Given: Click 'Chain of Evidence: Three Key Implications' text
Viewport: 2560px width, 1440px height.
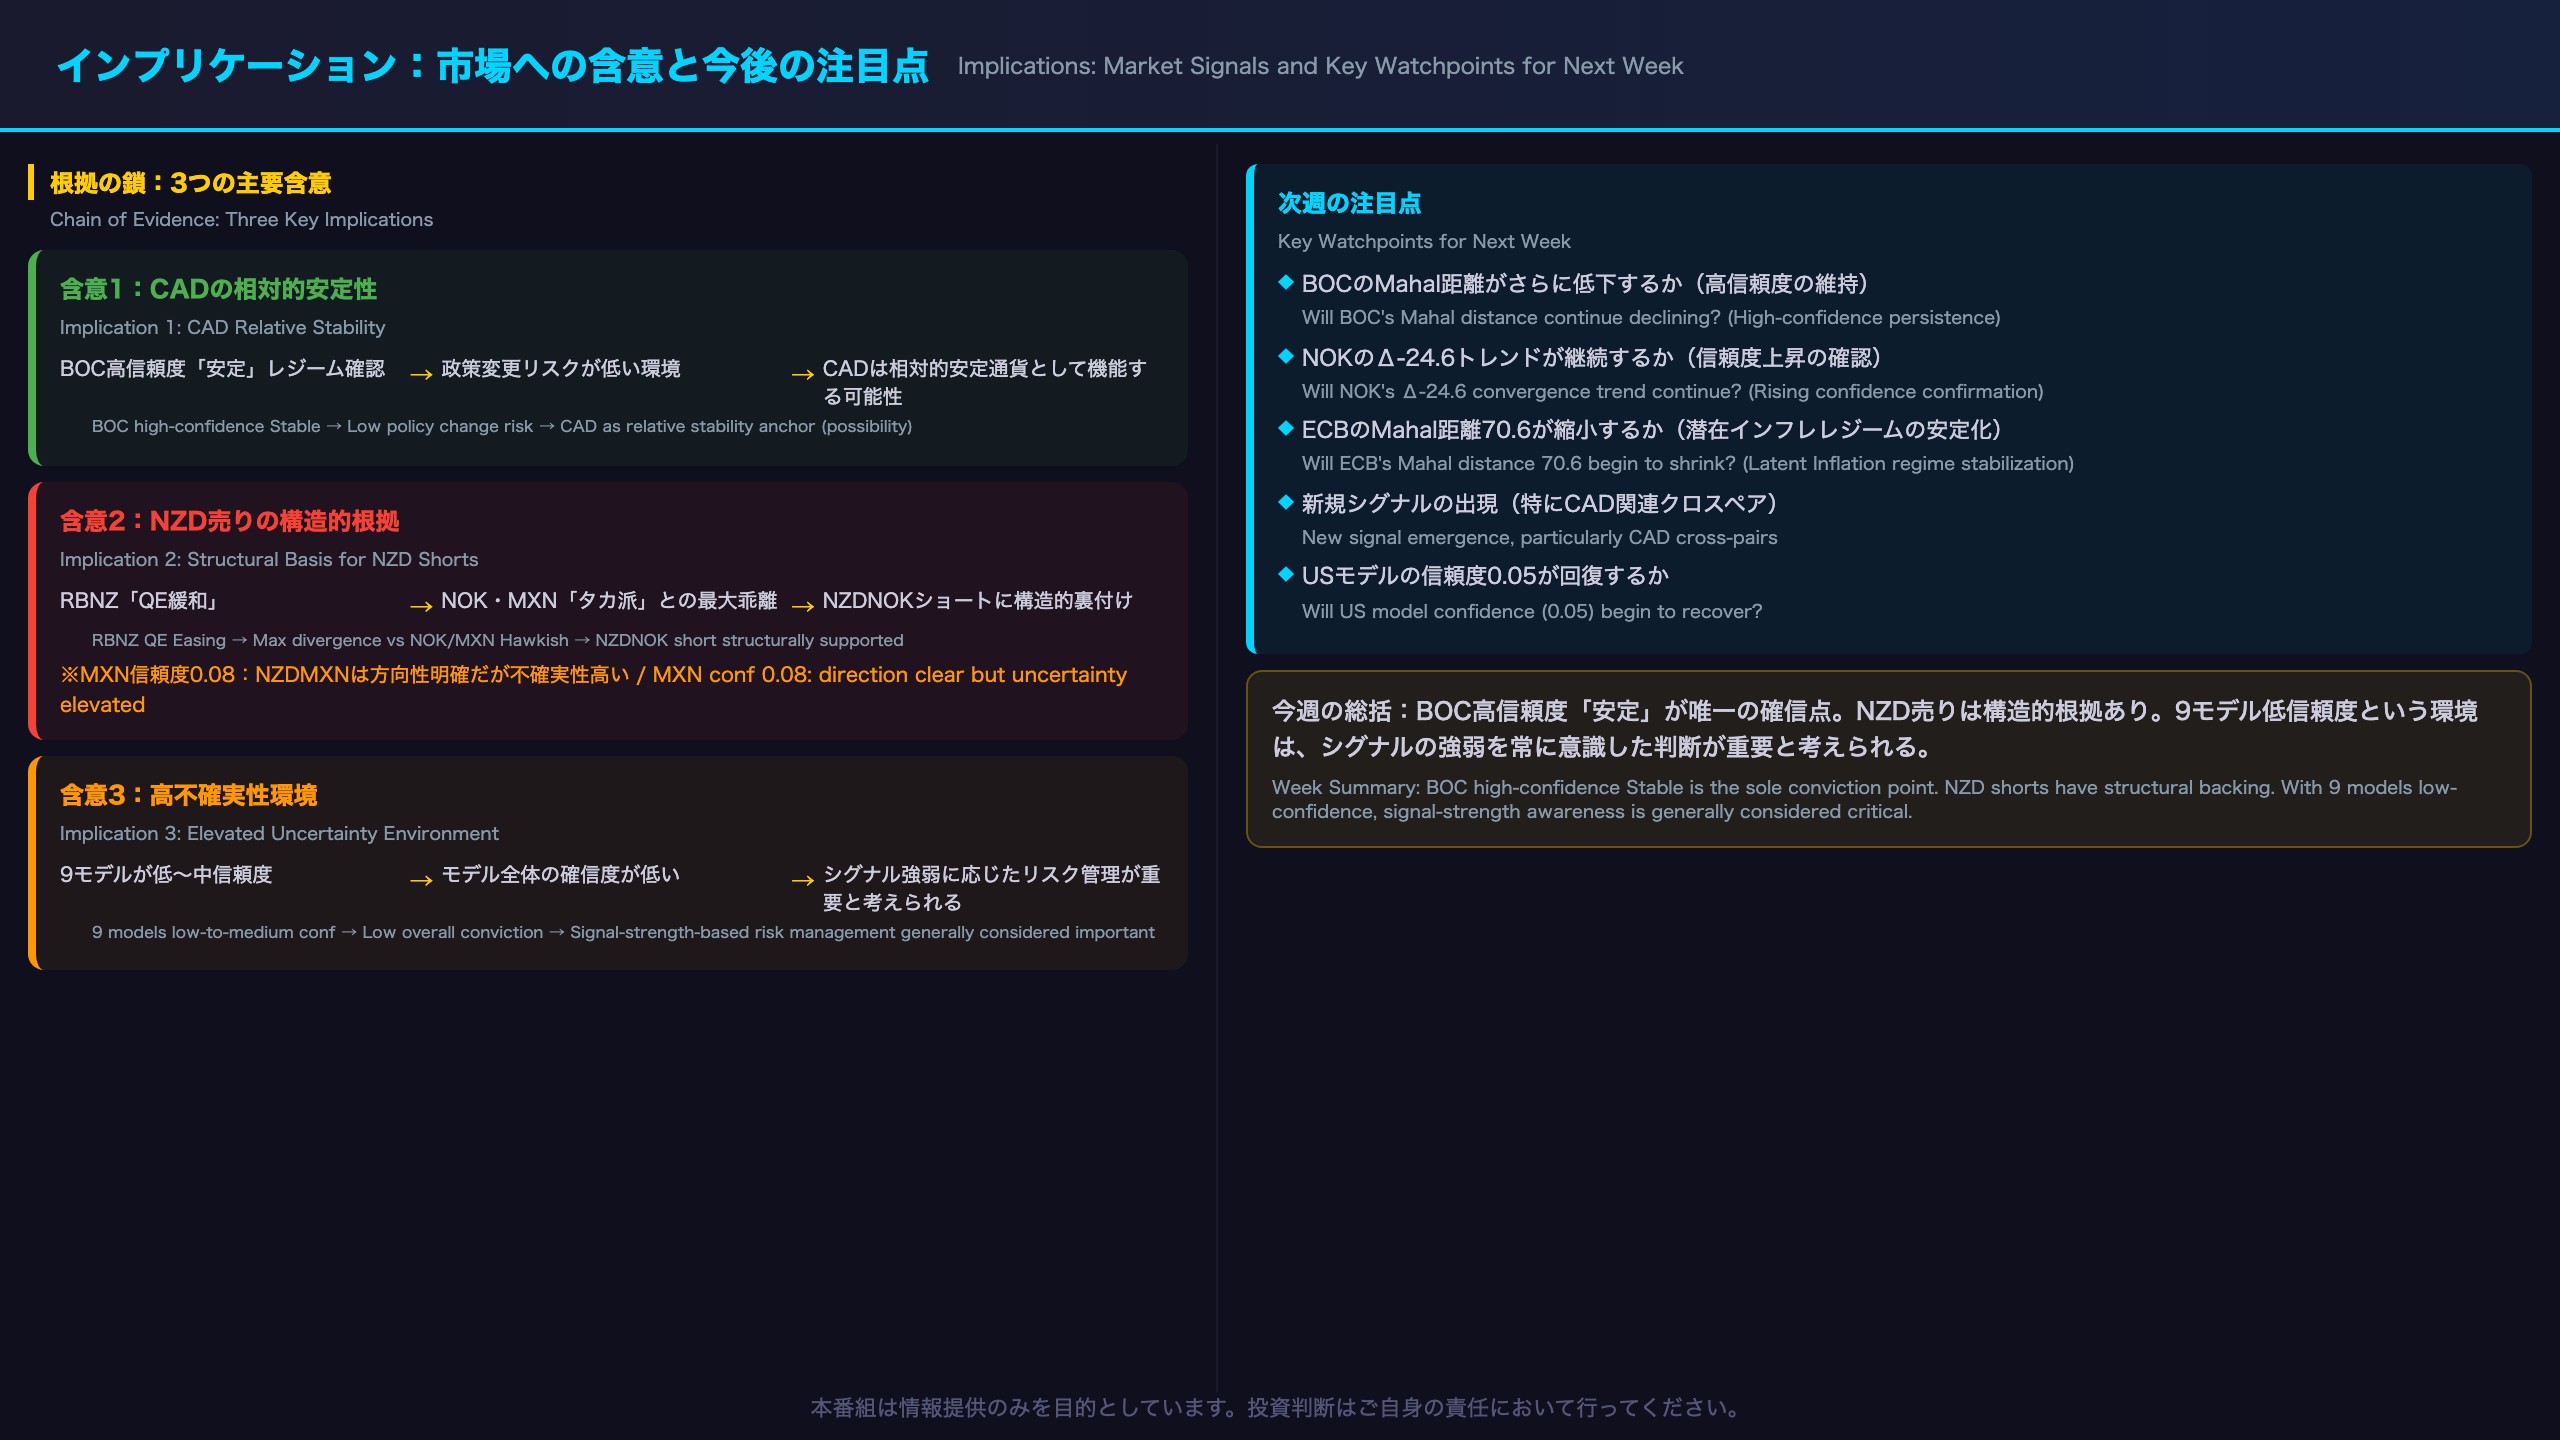Looking at the screenshot, I should click(241, 219).
